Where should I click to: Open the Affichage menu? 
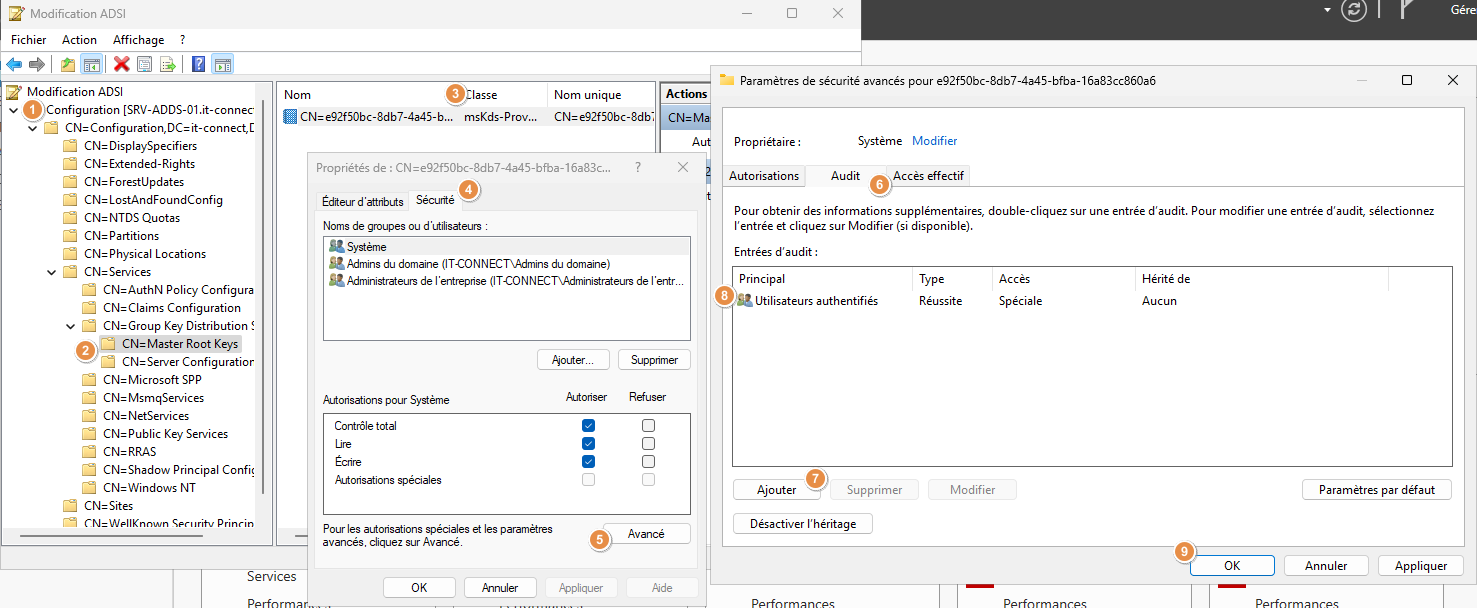tap(139, 39)
